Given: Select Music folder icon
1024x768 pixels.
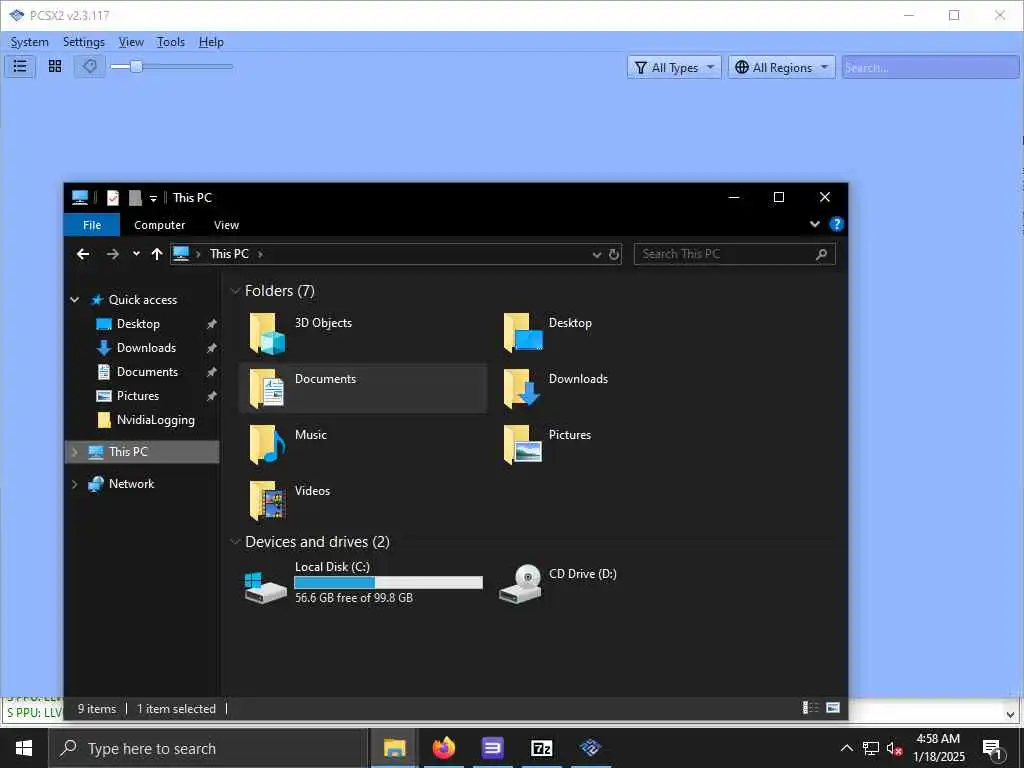Looking at the screenshot, I should pos(267,444).
